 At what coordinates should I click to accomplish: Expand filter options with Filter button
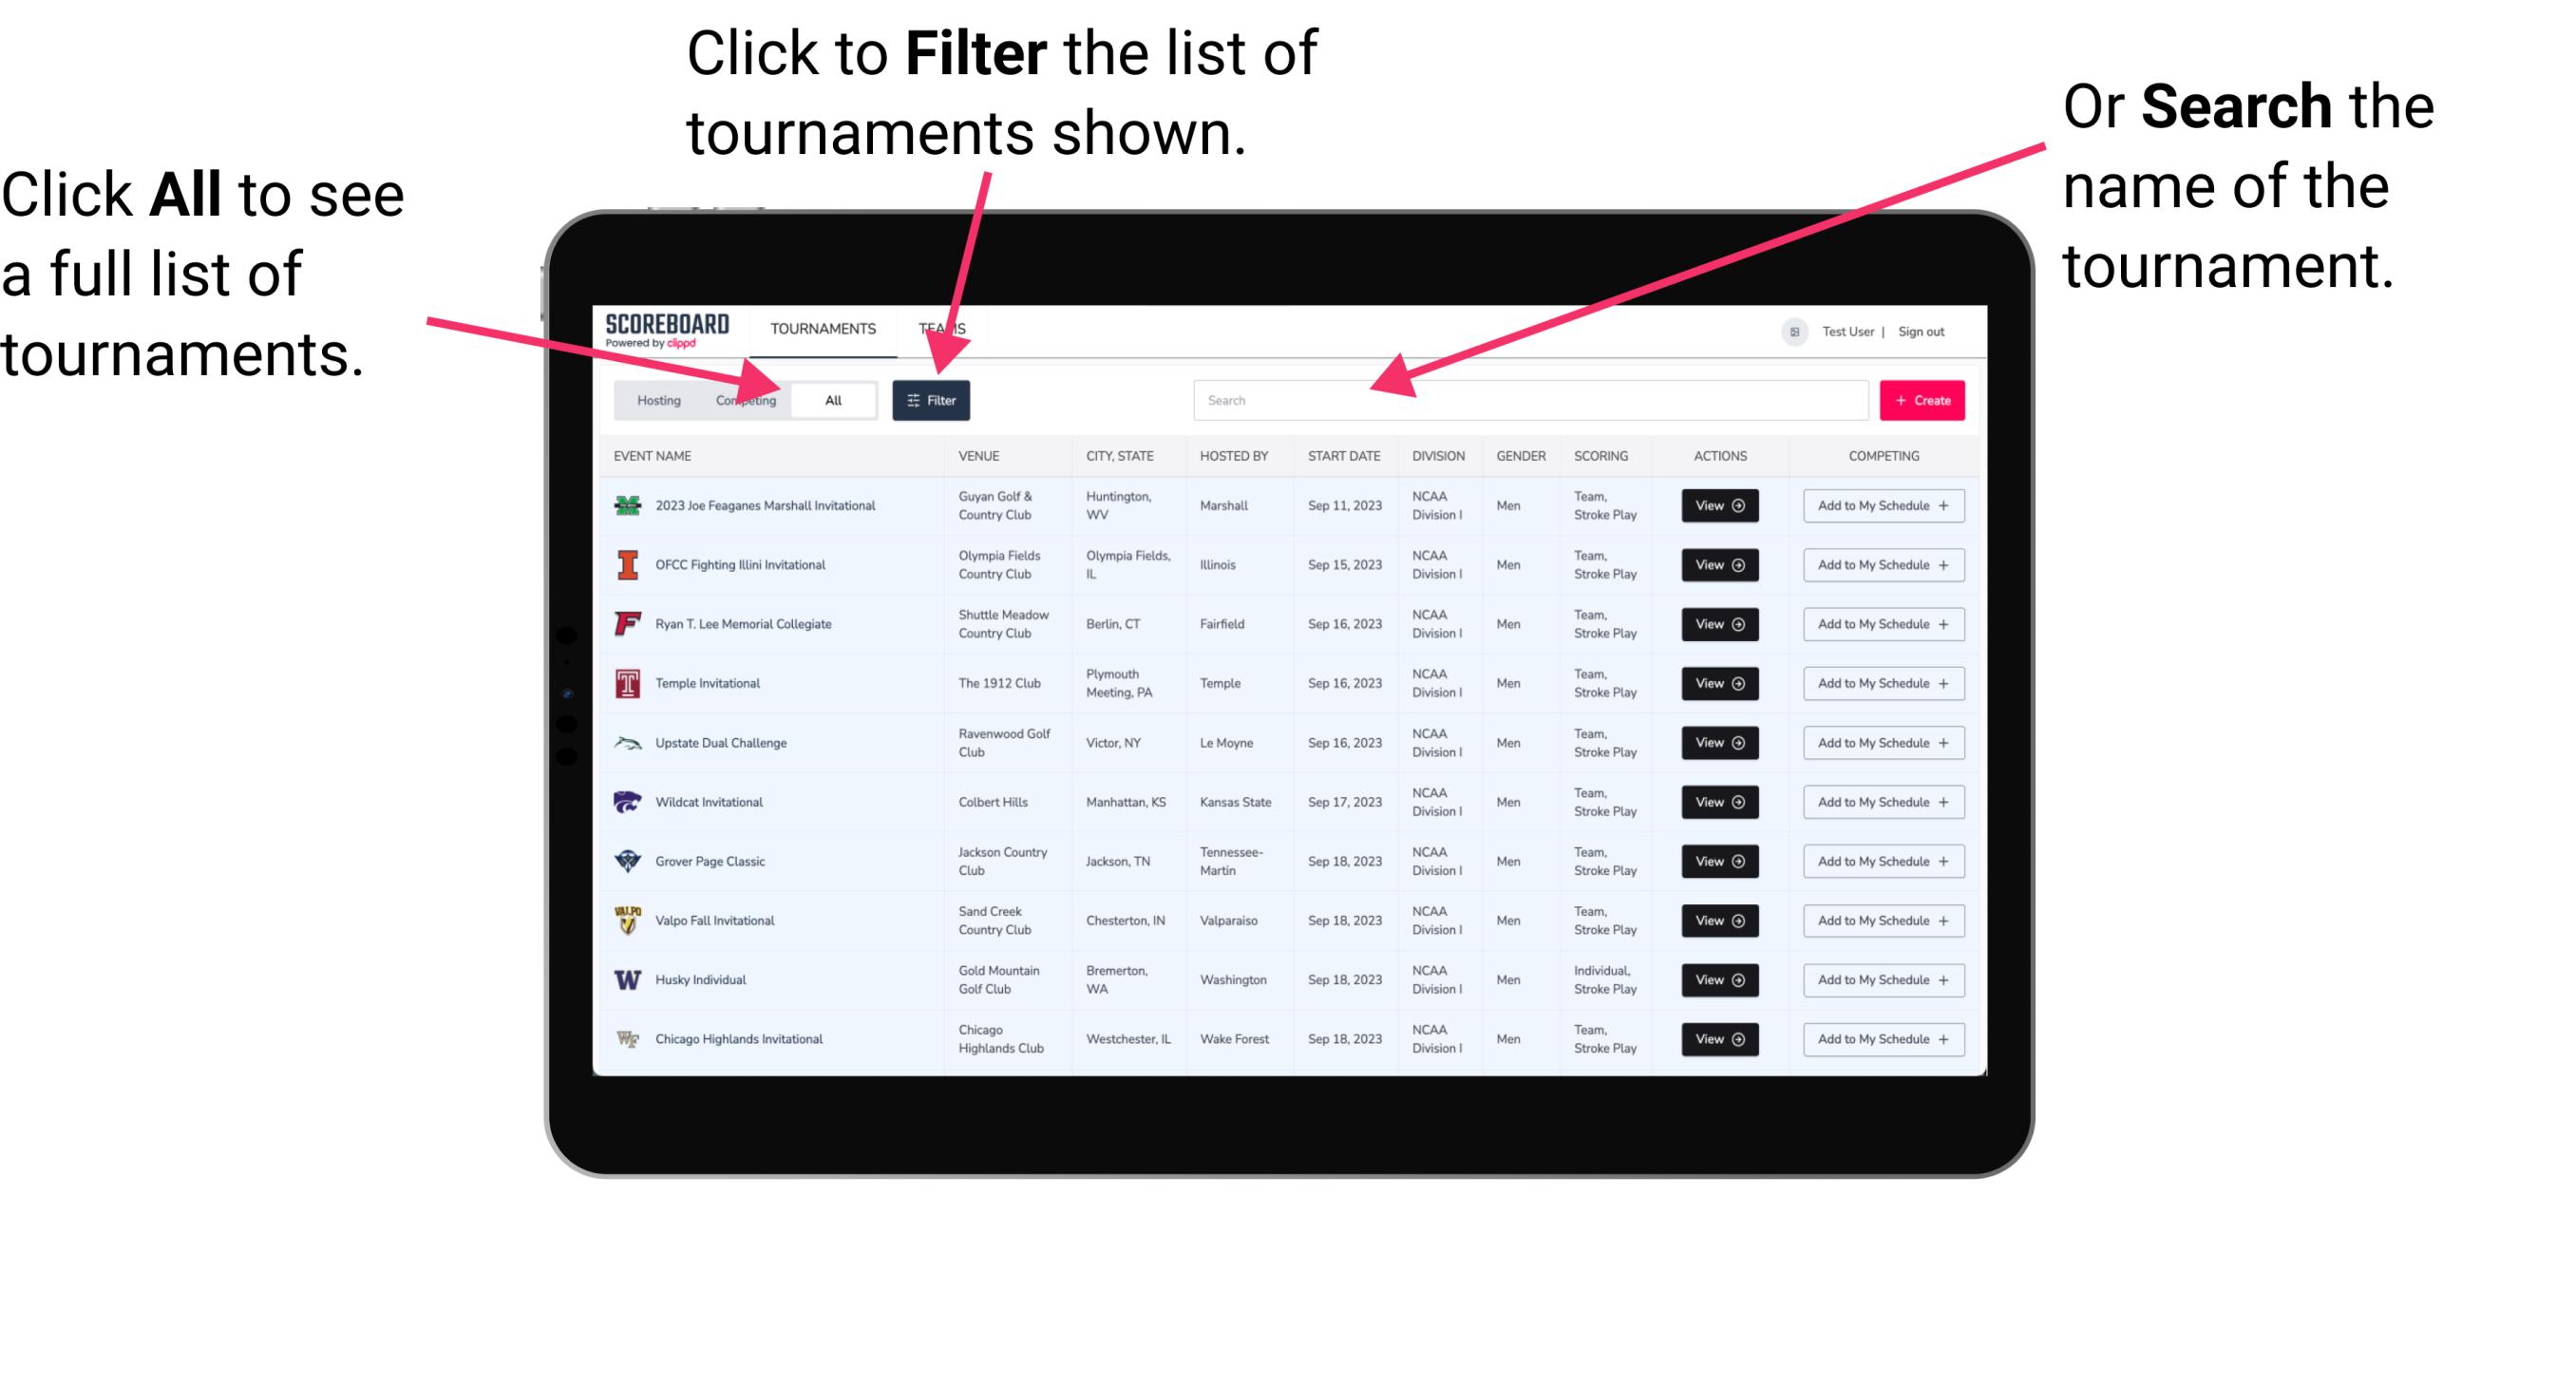coord(935,399)
